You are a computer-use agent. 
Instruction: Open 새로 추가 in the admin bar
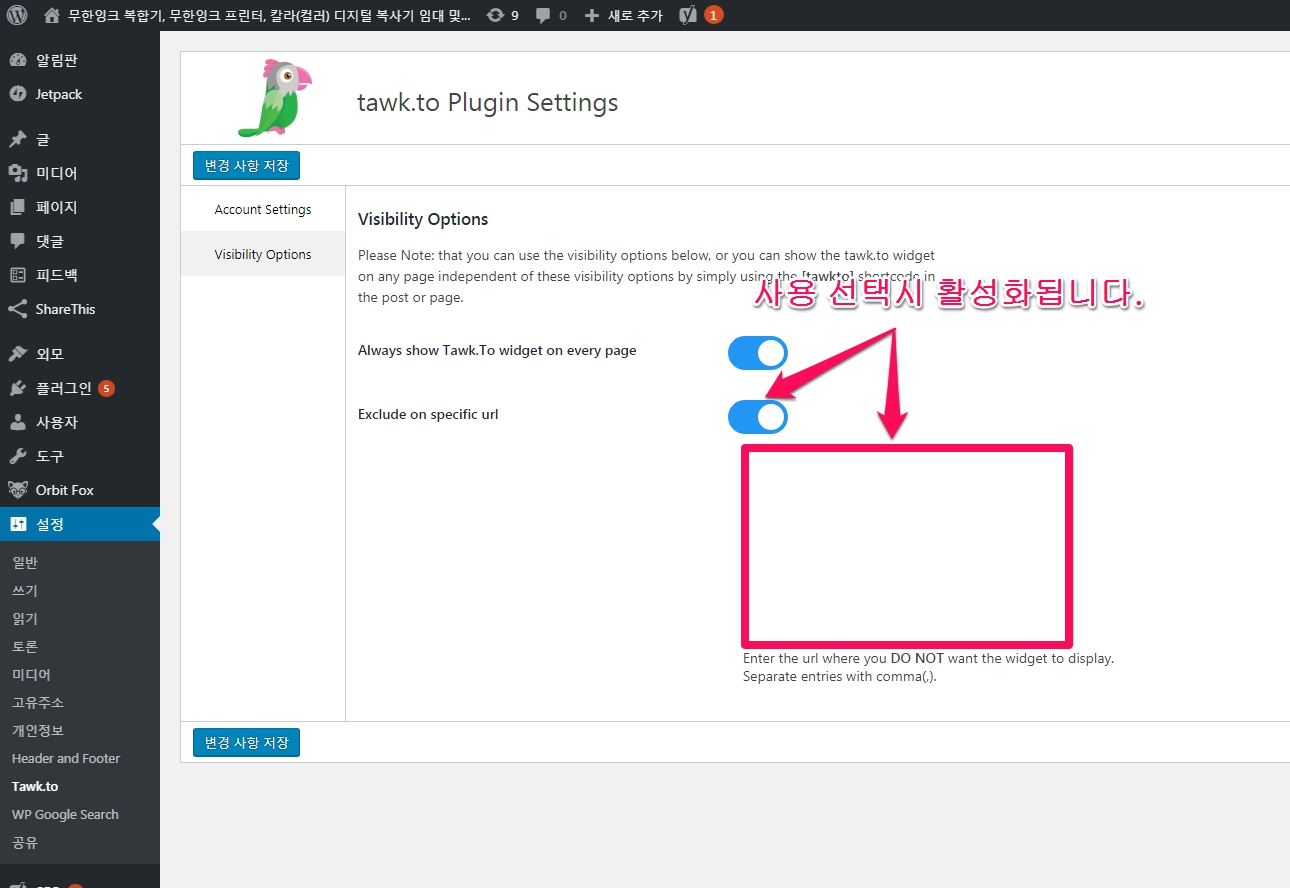(x=624, y=15)
